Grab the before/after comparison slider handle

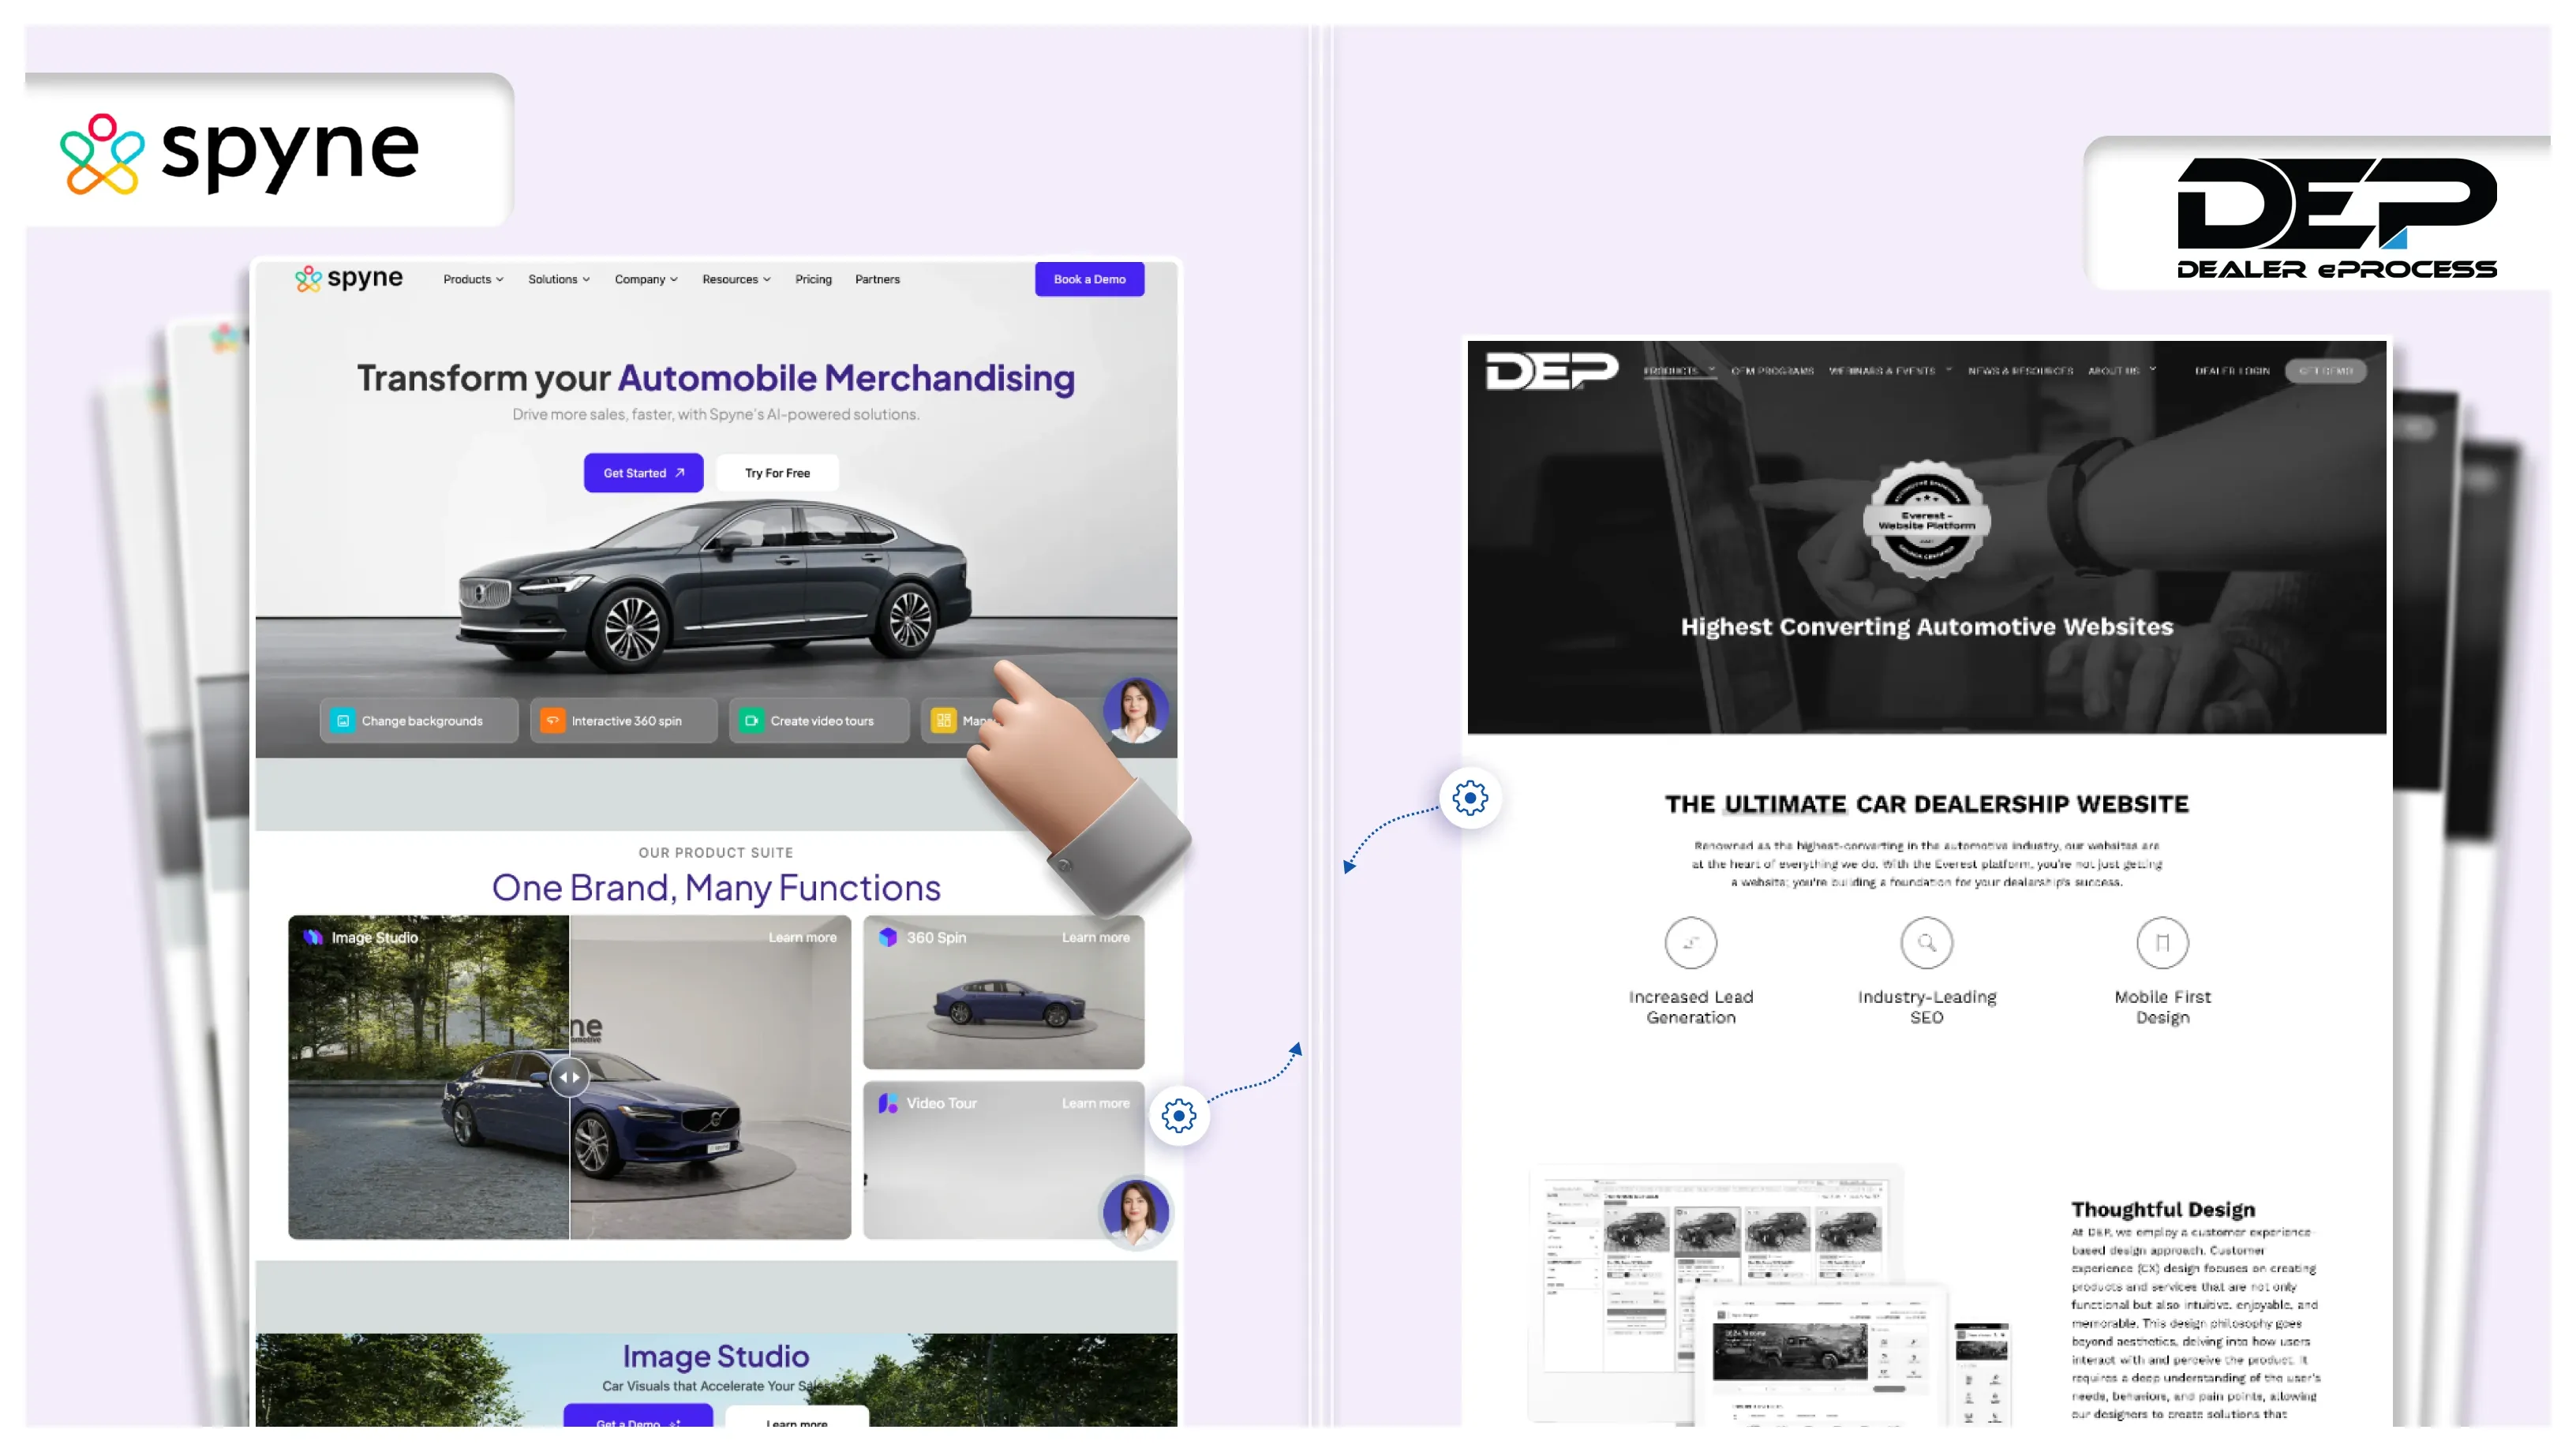569,1077
